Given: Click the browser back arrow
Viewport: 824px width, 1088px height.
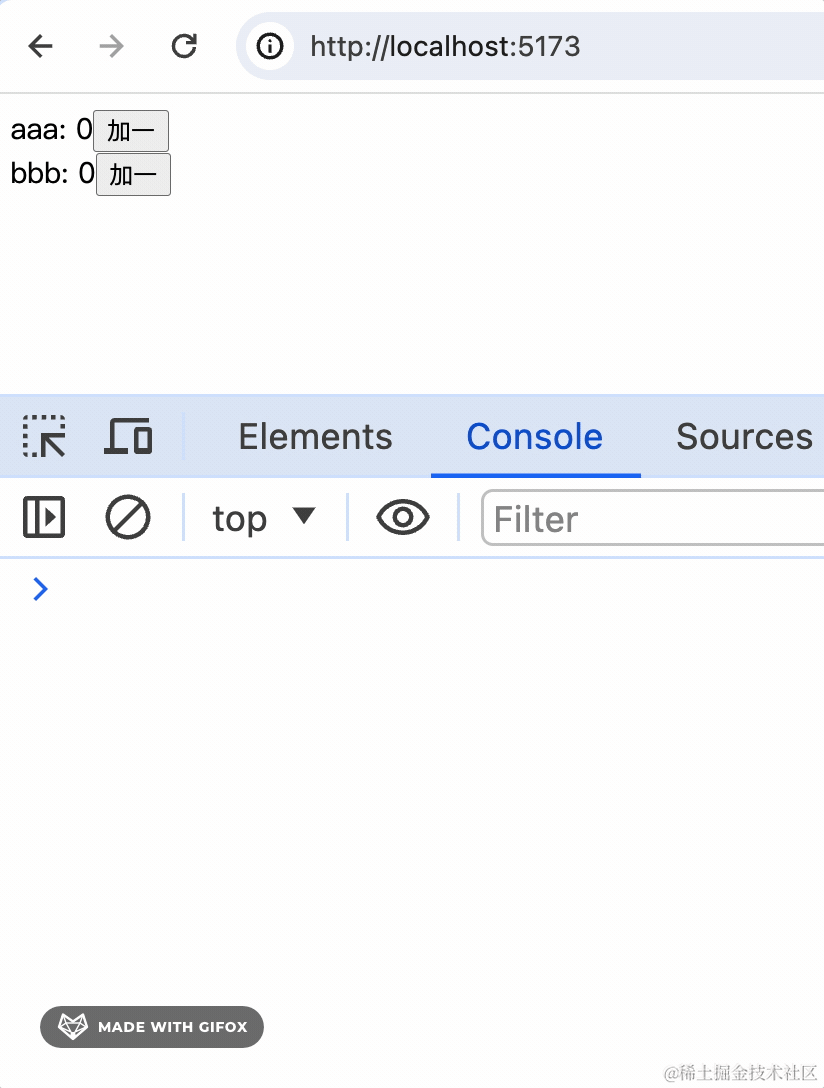Looking at the screenshot, I should point(40,46).
